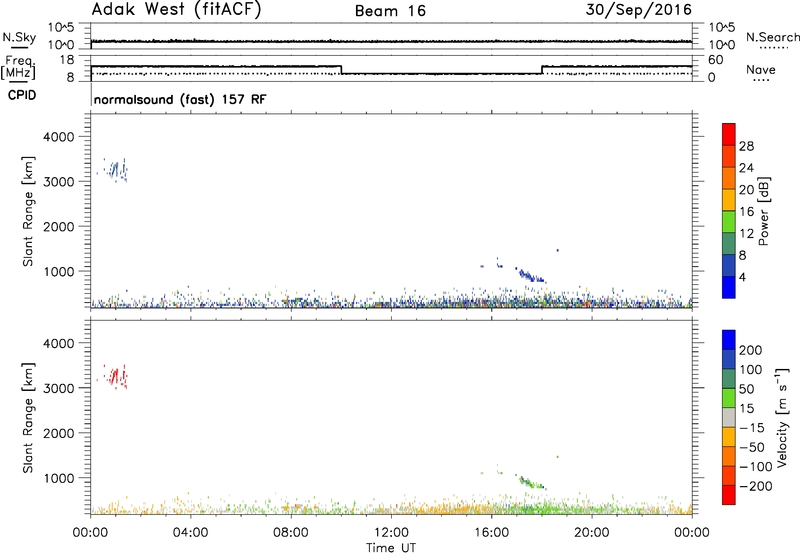Select the '18' tick on the frequency axis

coord(66,60)
